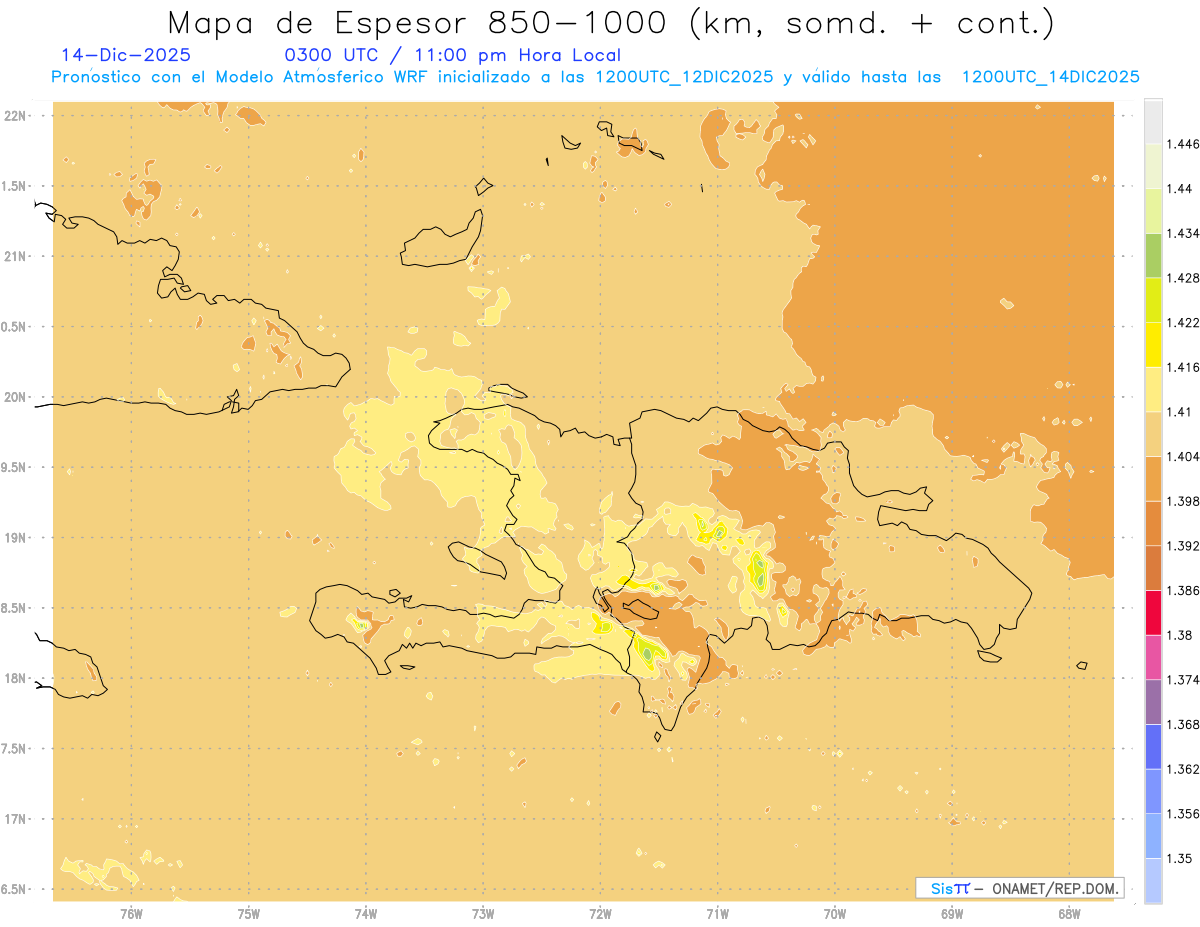
Task: Click the '17N' latitude label
Action: coord(17,819)
